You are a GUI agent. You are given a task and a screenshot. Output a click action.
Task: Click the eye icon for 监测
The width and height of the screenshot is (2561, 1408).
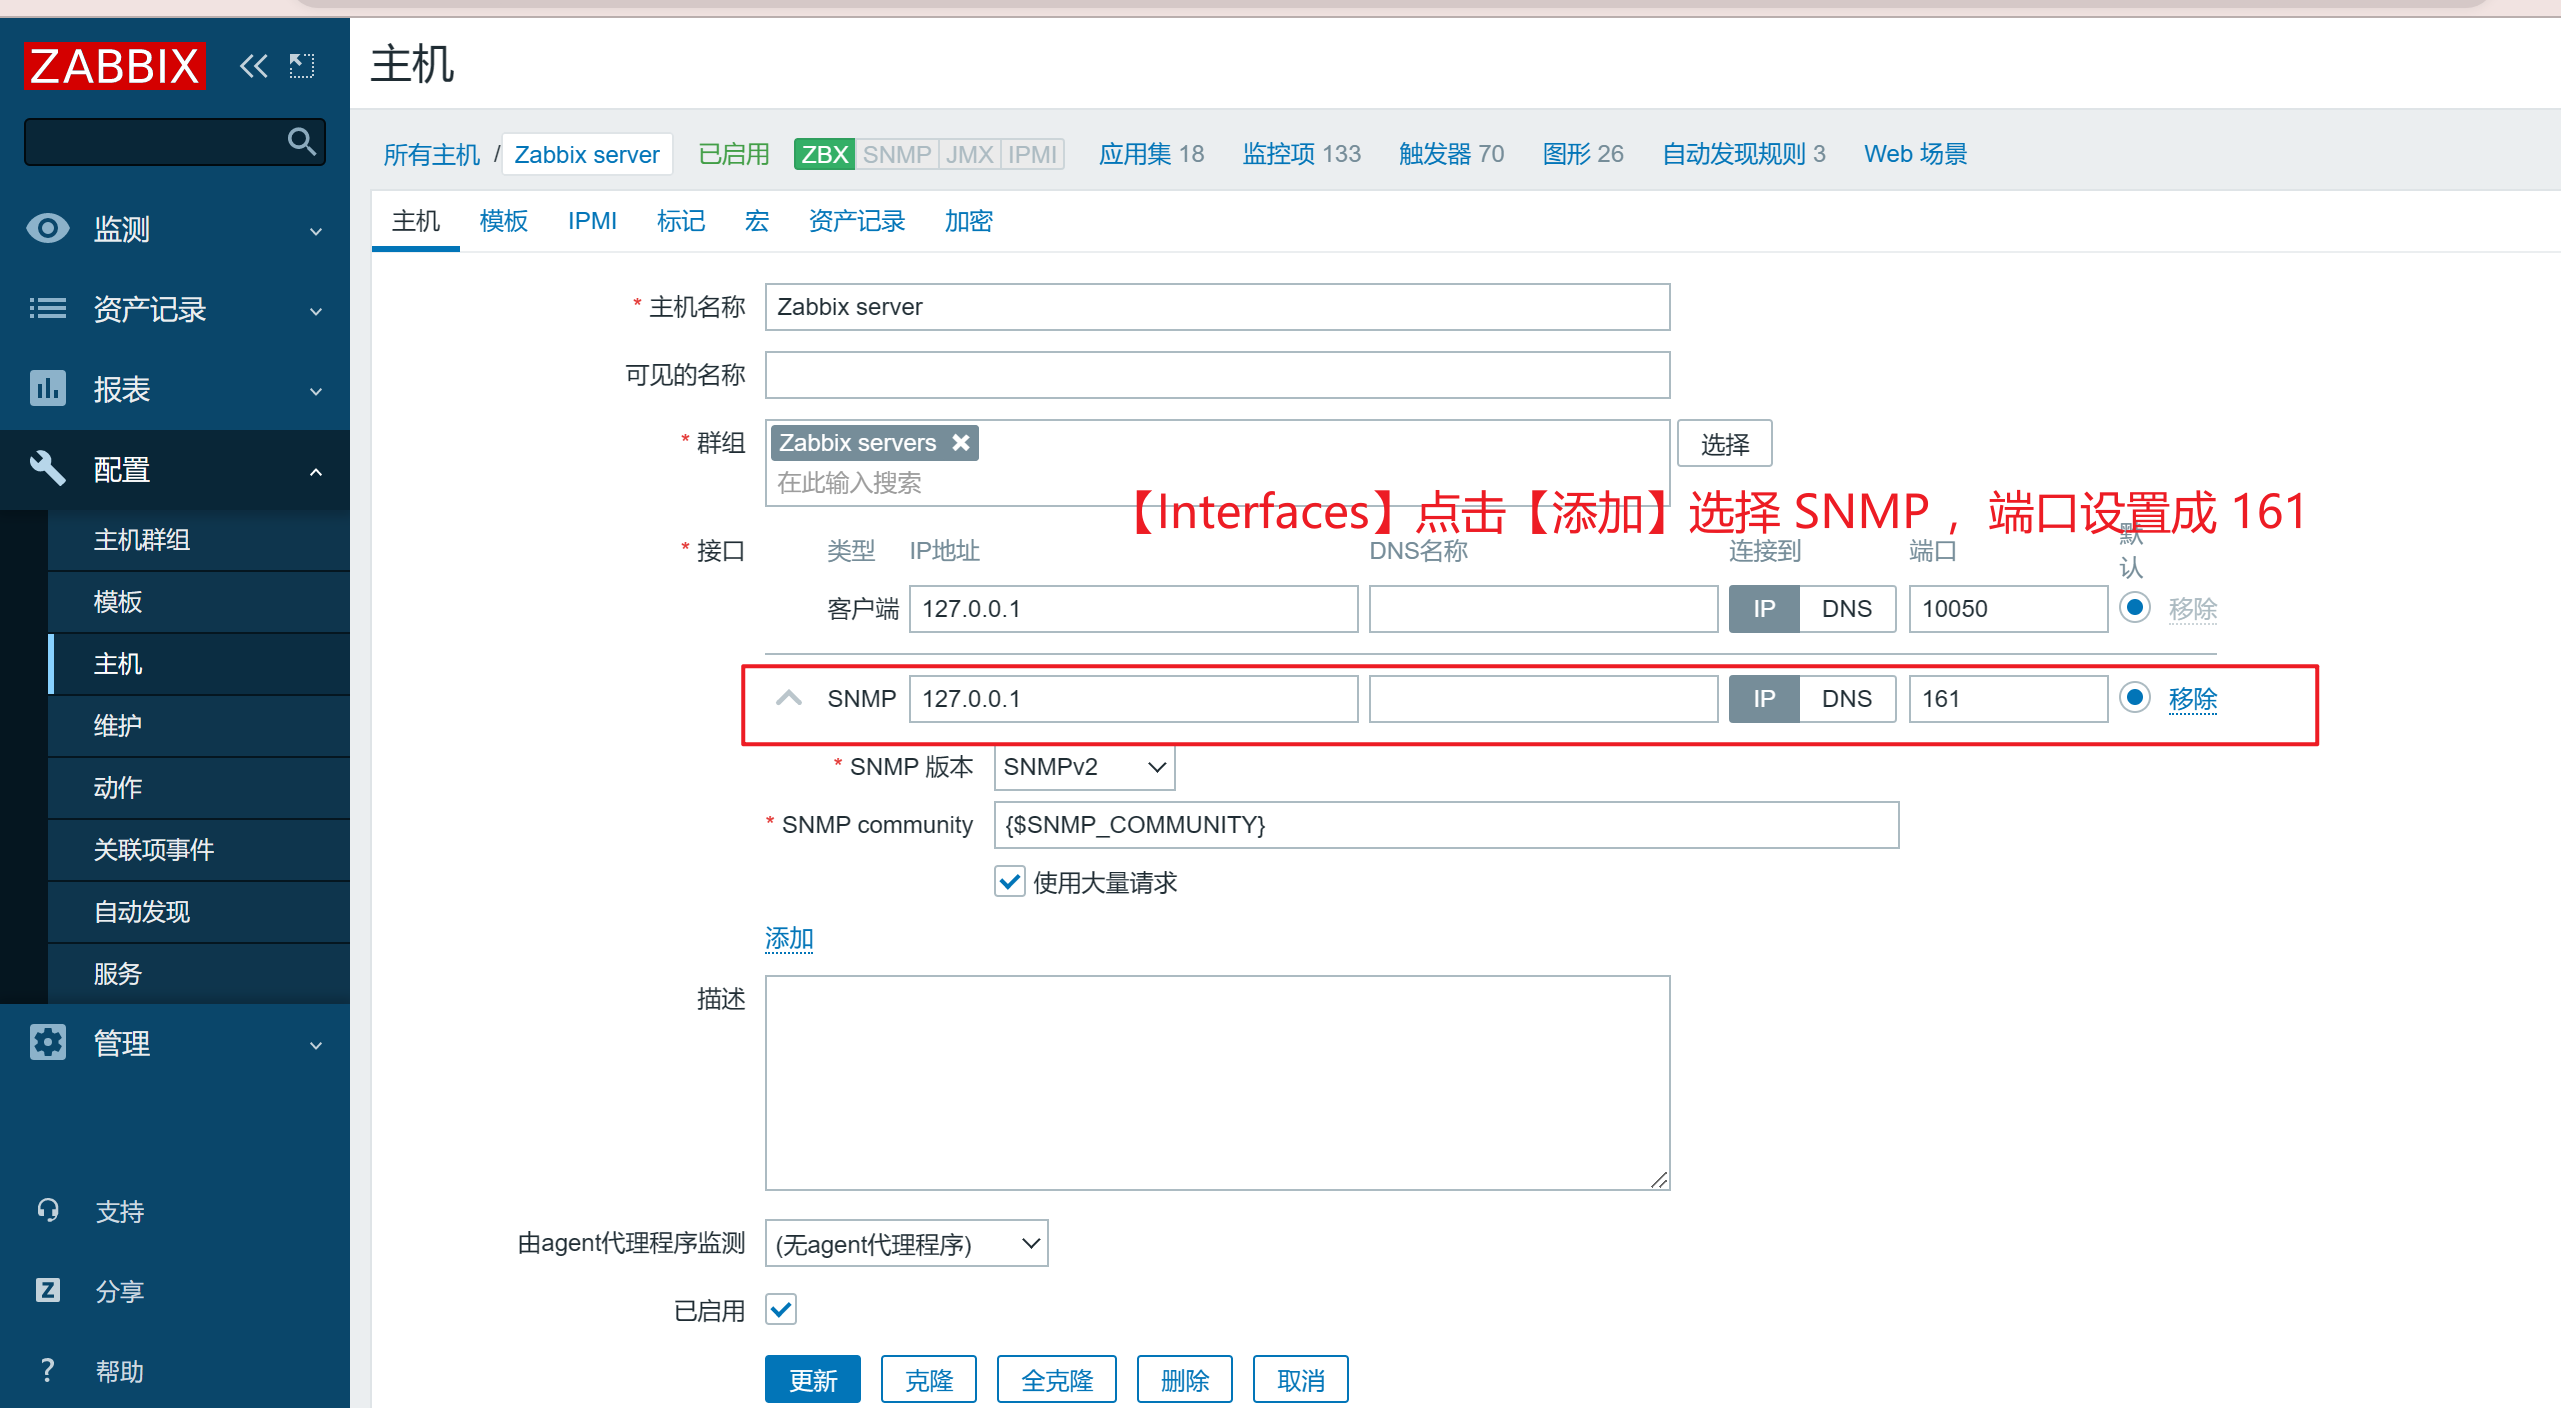[47, 228]
